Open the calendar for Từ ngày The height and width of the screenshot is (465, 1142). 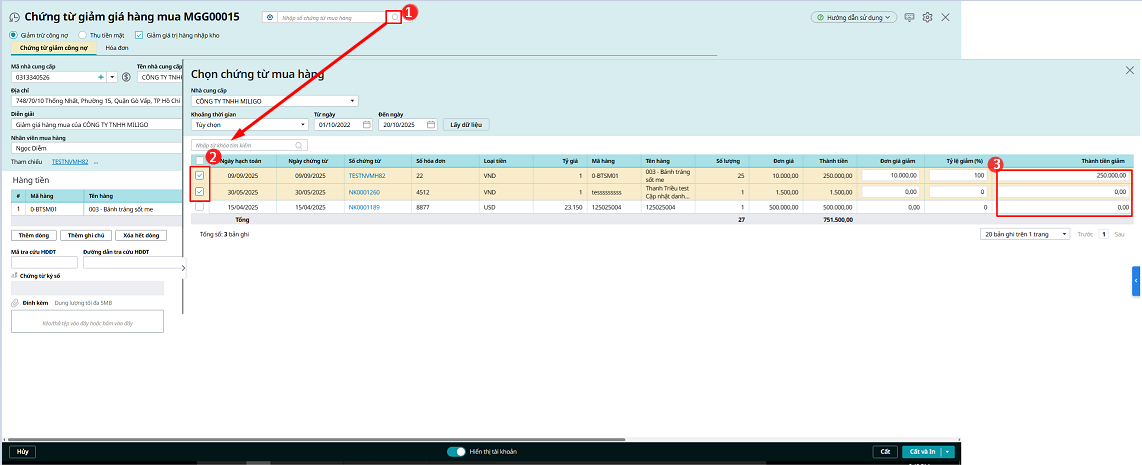[368, 125]
